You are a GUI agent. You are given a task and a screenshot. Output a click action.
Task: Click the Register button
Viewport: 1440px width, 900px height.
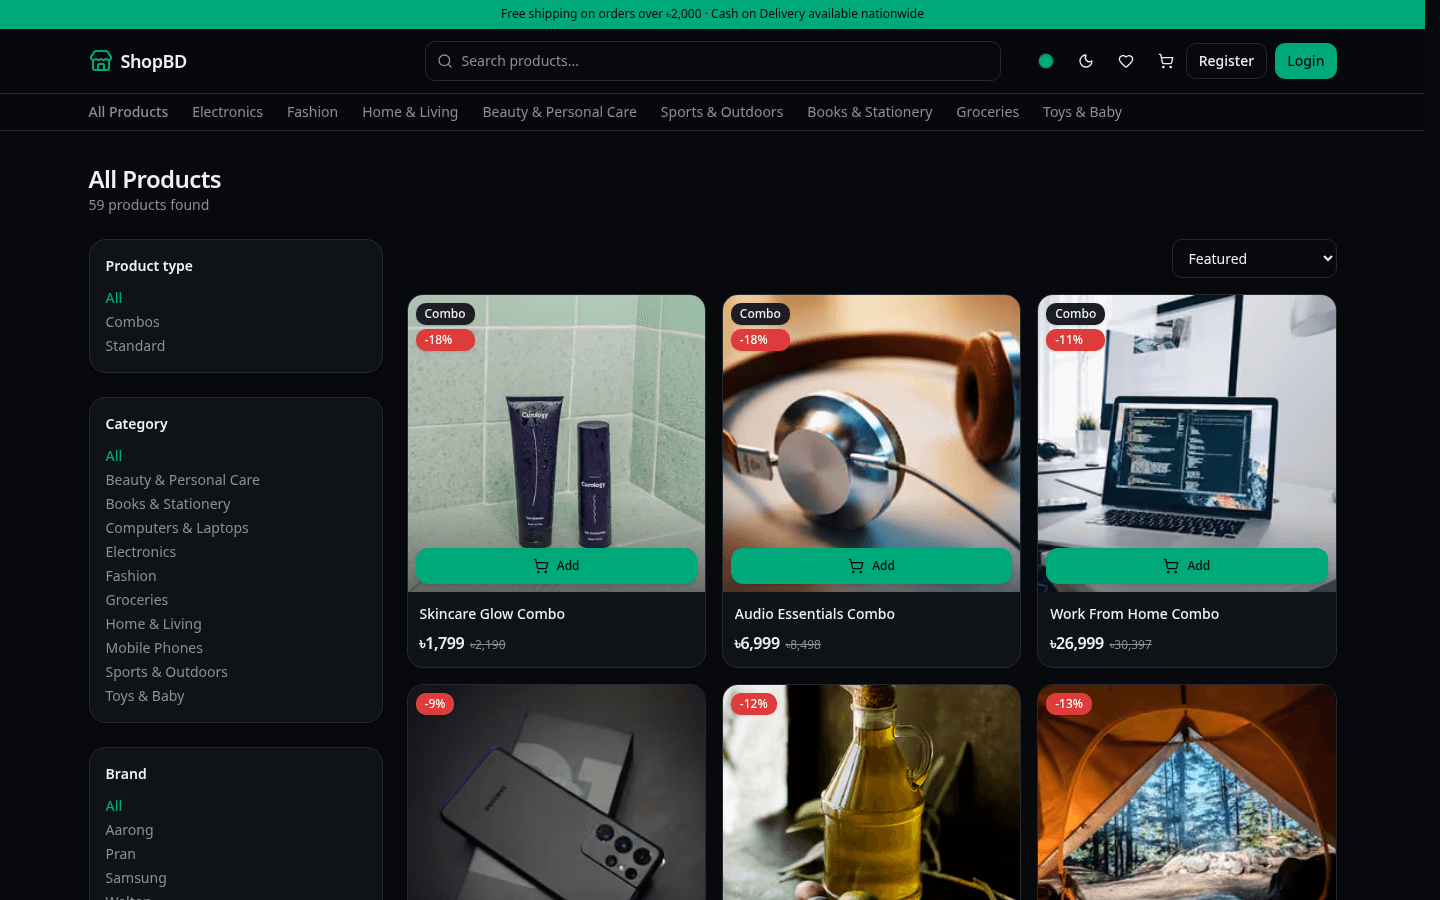[1226, 61]
